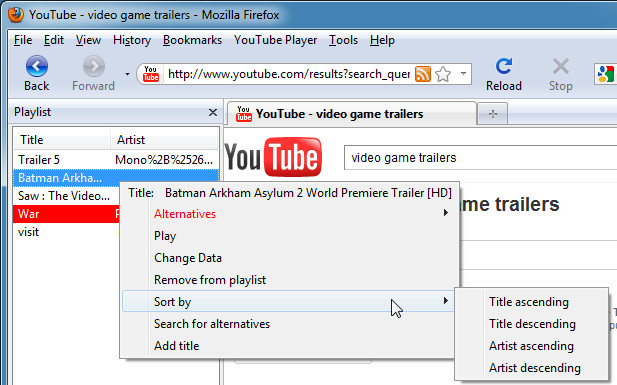The height and width of the screenshot is (385, 617).
Task: Expand the Alternatives submenu arrow
Action: point(445,213)
